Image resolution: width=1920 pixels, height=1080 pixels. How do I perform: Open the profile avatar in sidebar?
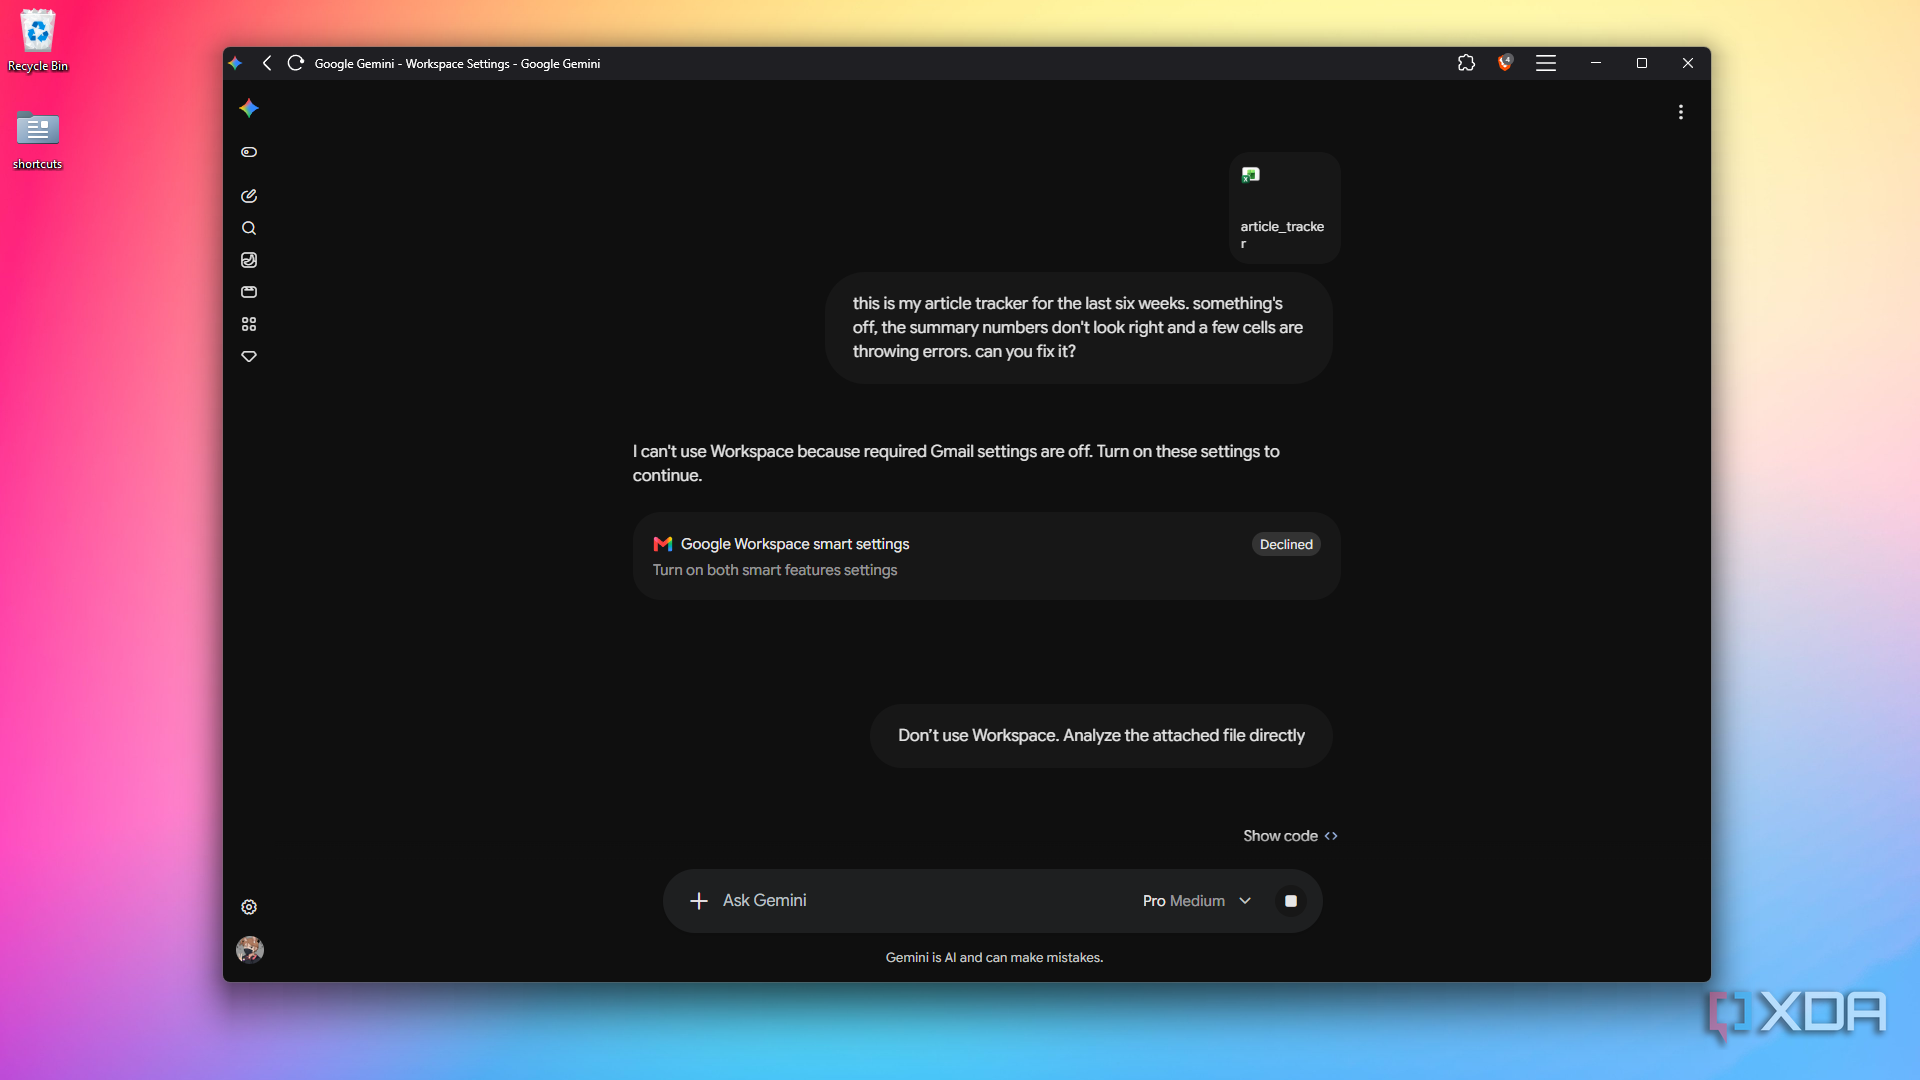(250, 949)
